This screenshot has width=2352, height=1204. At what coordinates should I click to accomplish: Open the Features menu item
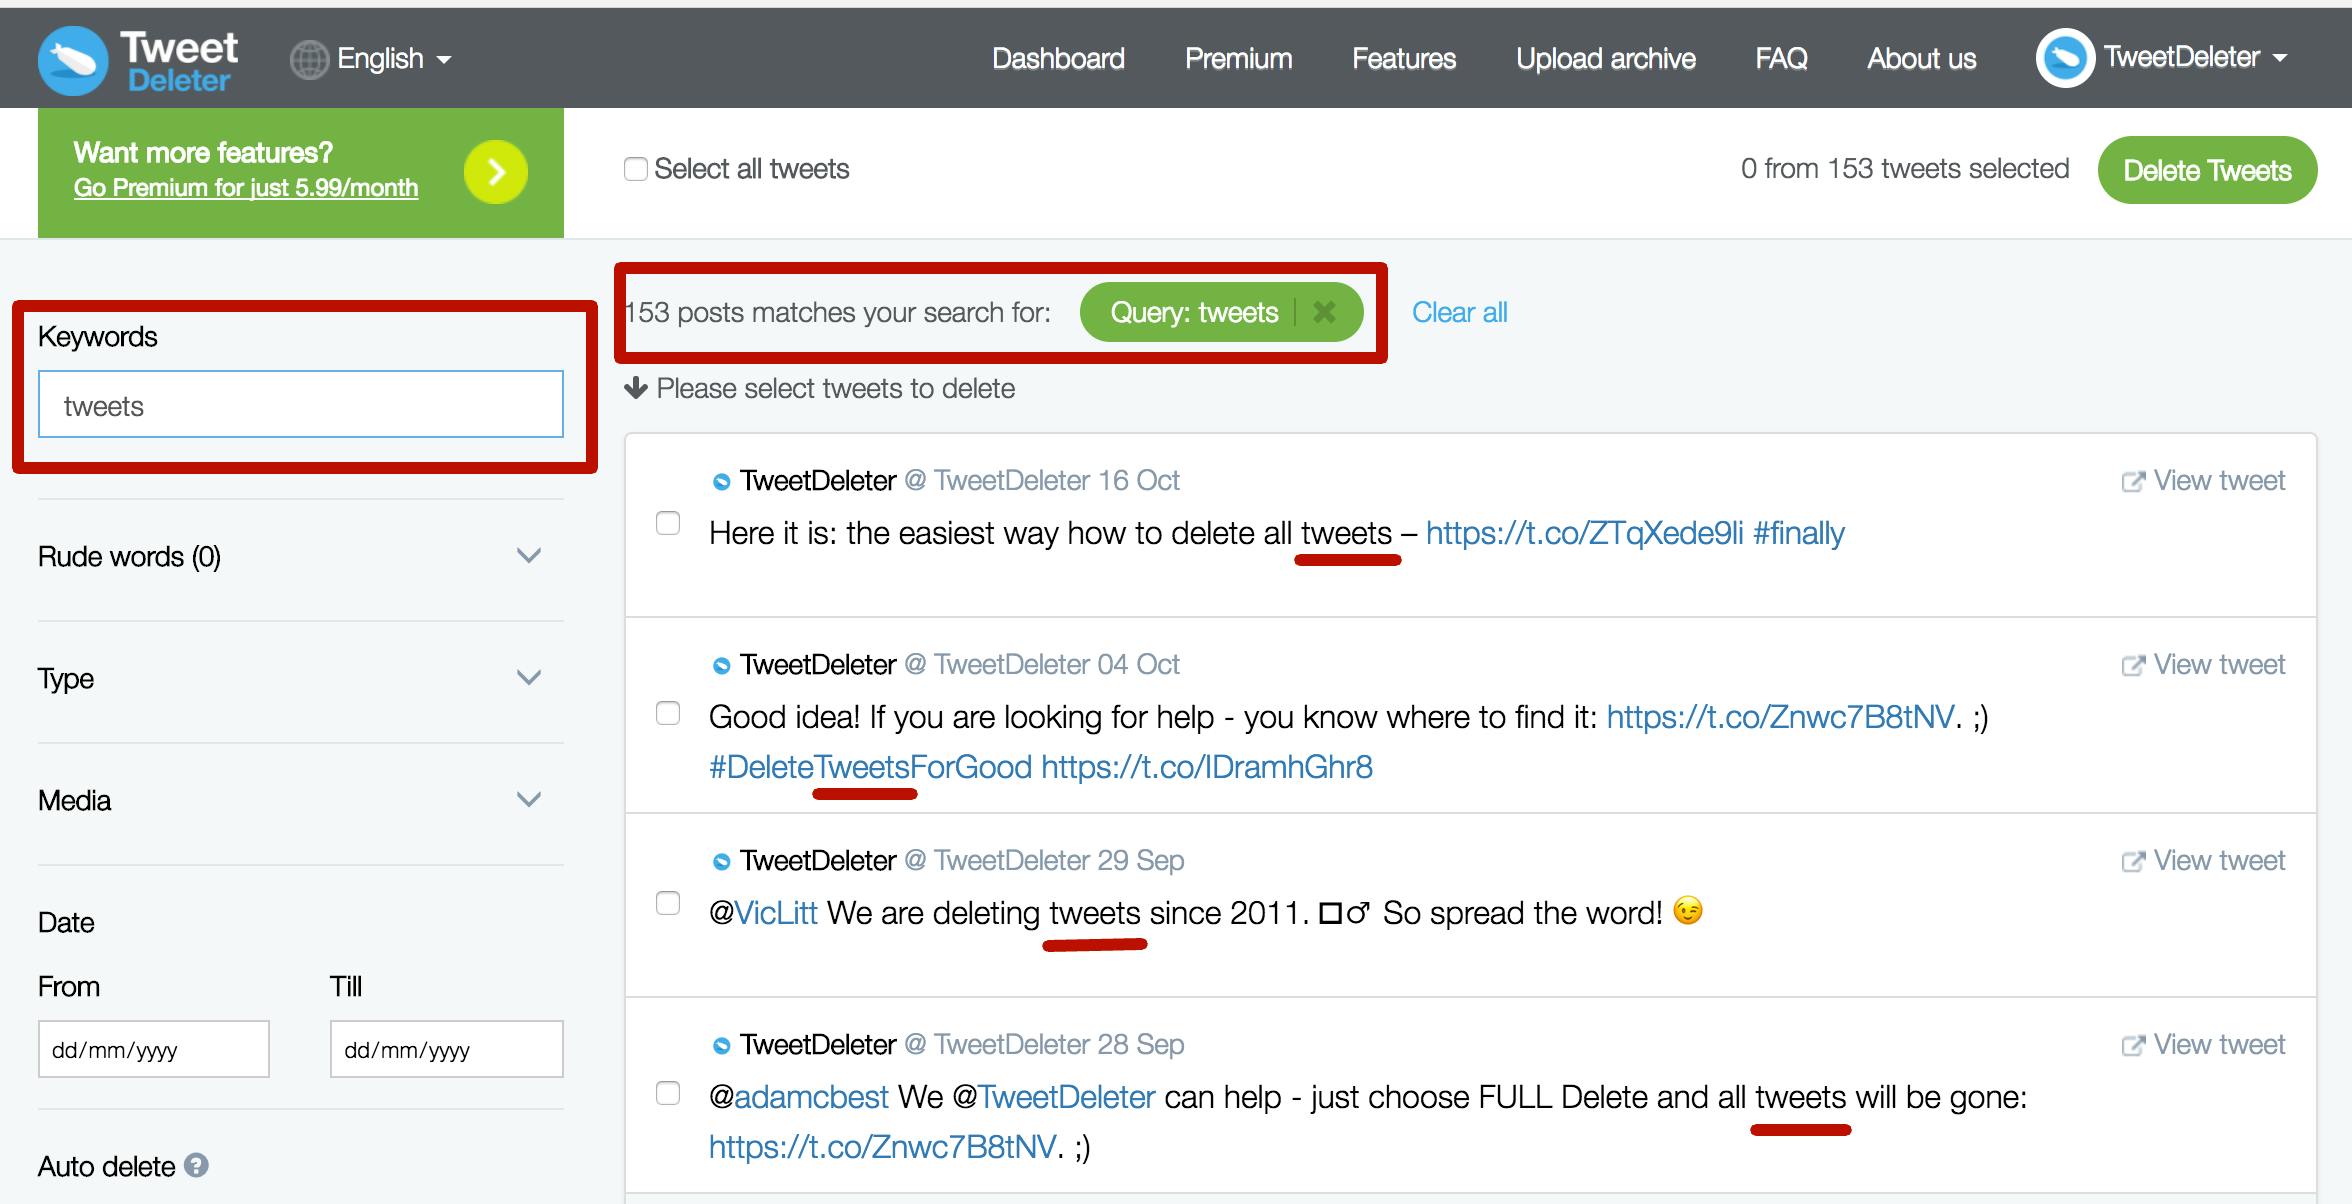1404,59
